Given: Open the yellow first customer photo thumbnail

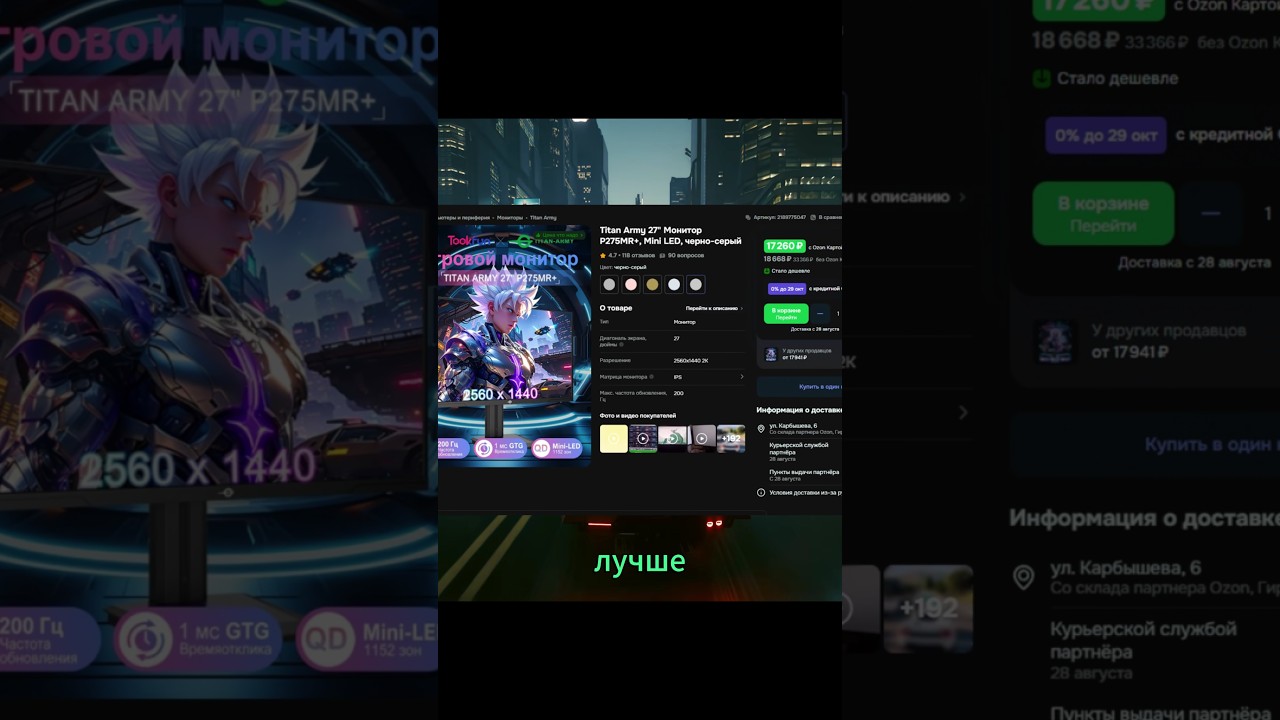Looking at the screenshot, I should click(614, 438).
